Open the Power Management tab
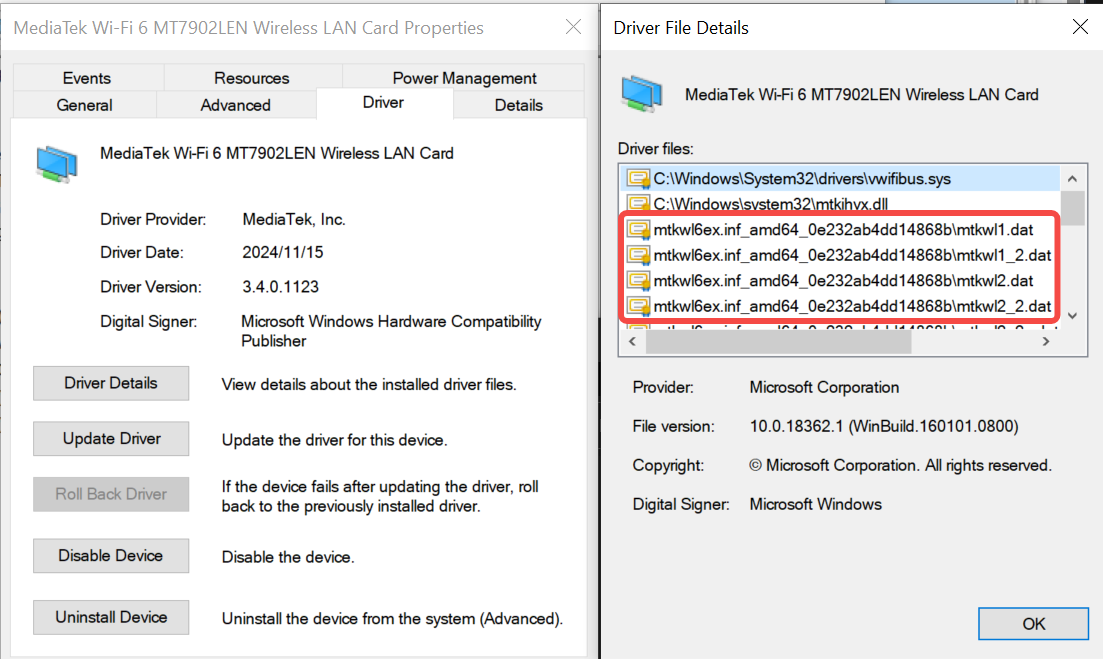 464,78
